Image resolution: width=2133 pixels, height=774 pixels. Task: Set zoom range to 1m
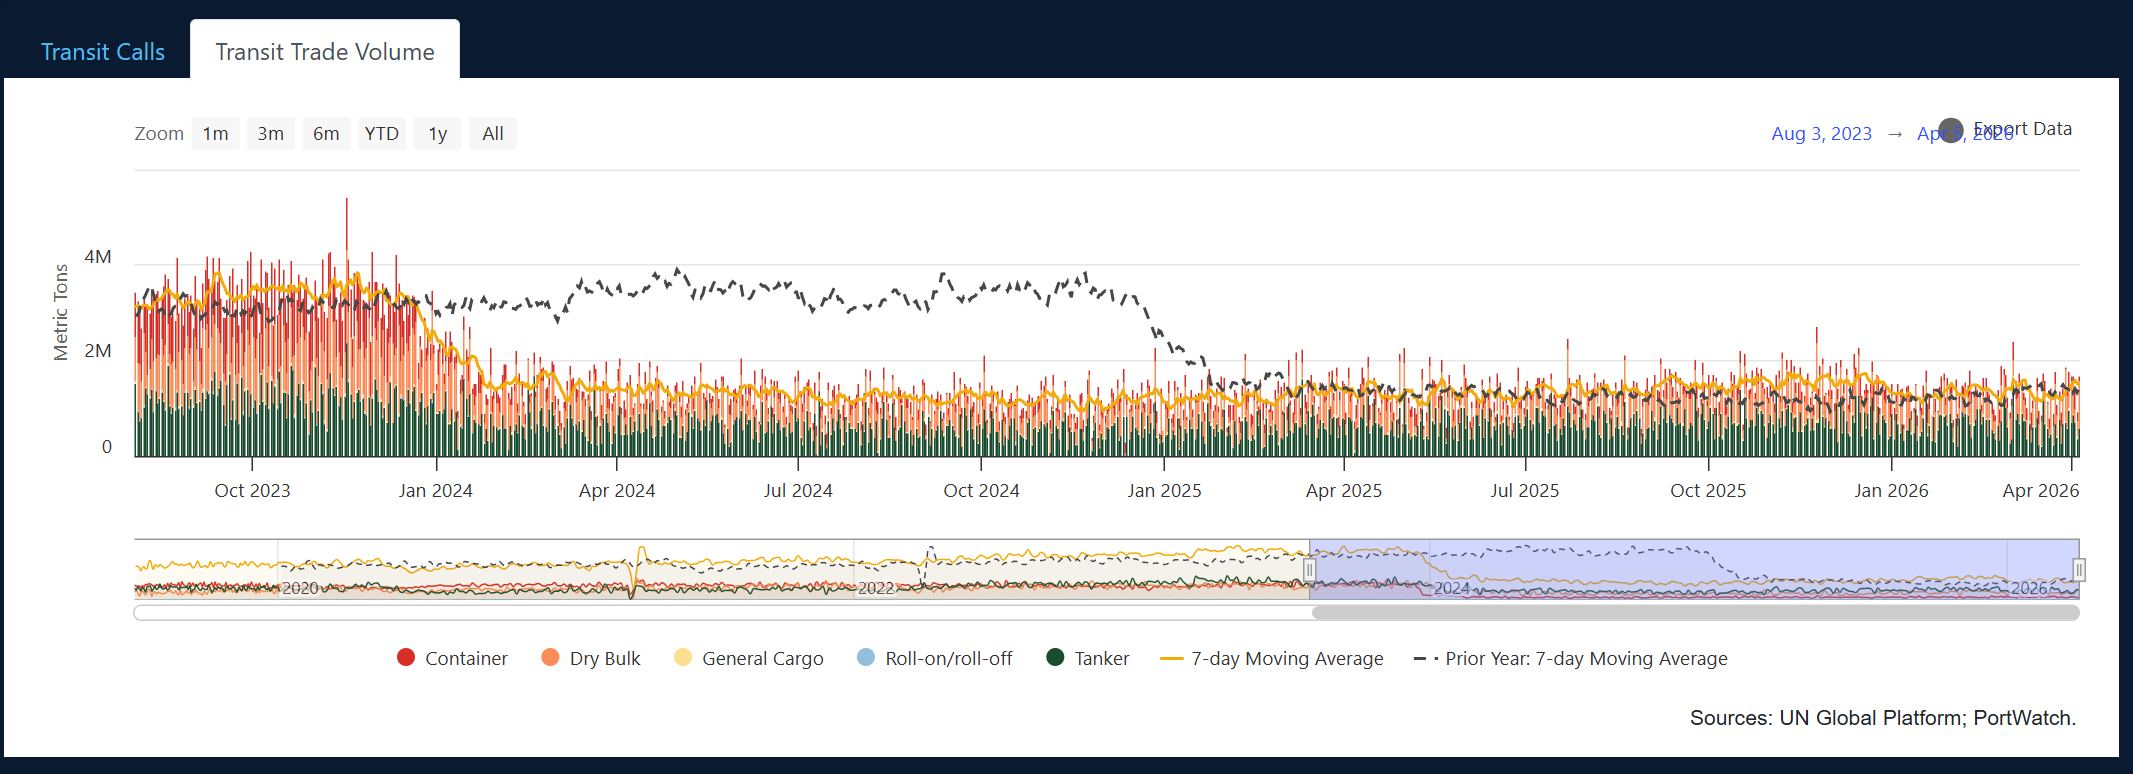[x=215, y=134]
